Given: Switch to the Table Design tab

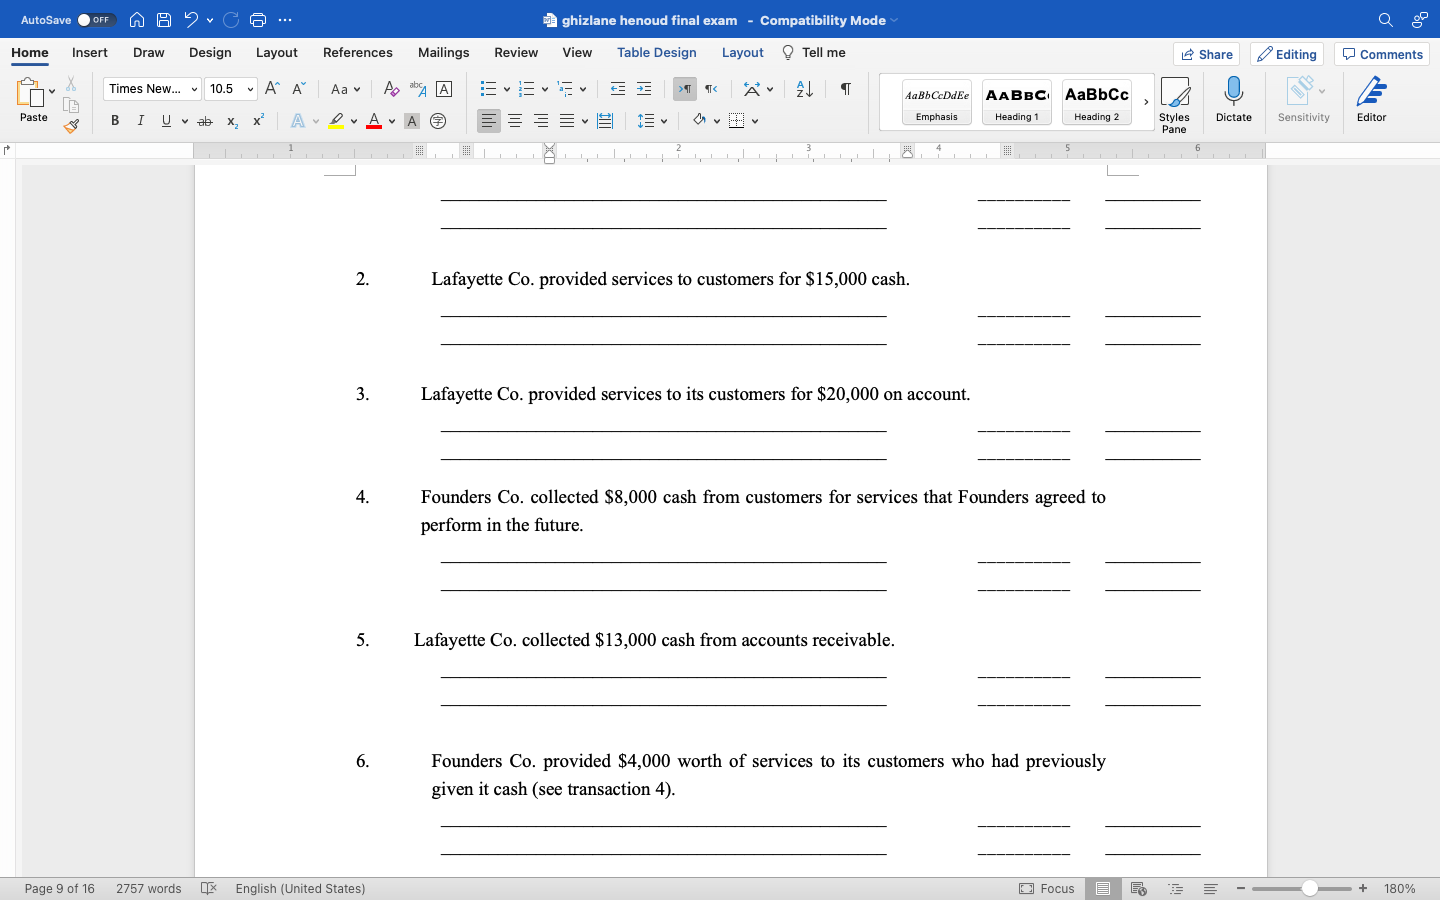Looking at the screenshot, I should (657, 52).
